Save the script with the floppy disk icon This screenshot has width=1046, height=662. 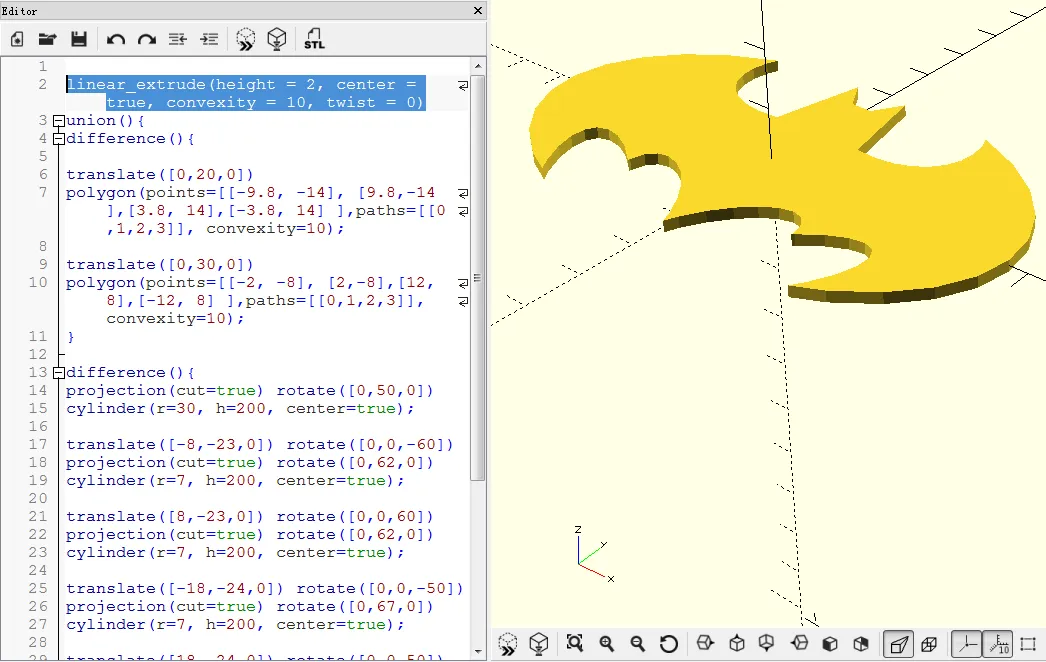pyautogui.click(x=79, y=39)
